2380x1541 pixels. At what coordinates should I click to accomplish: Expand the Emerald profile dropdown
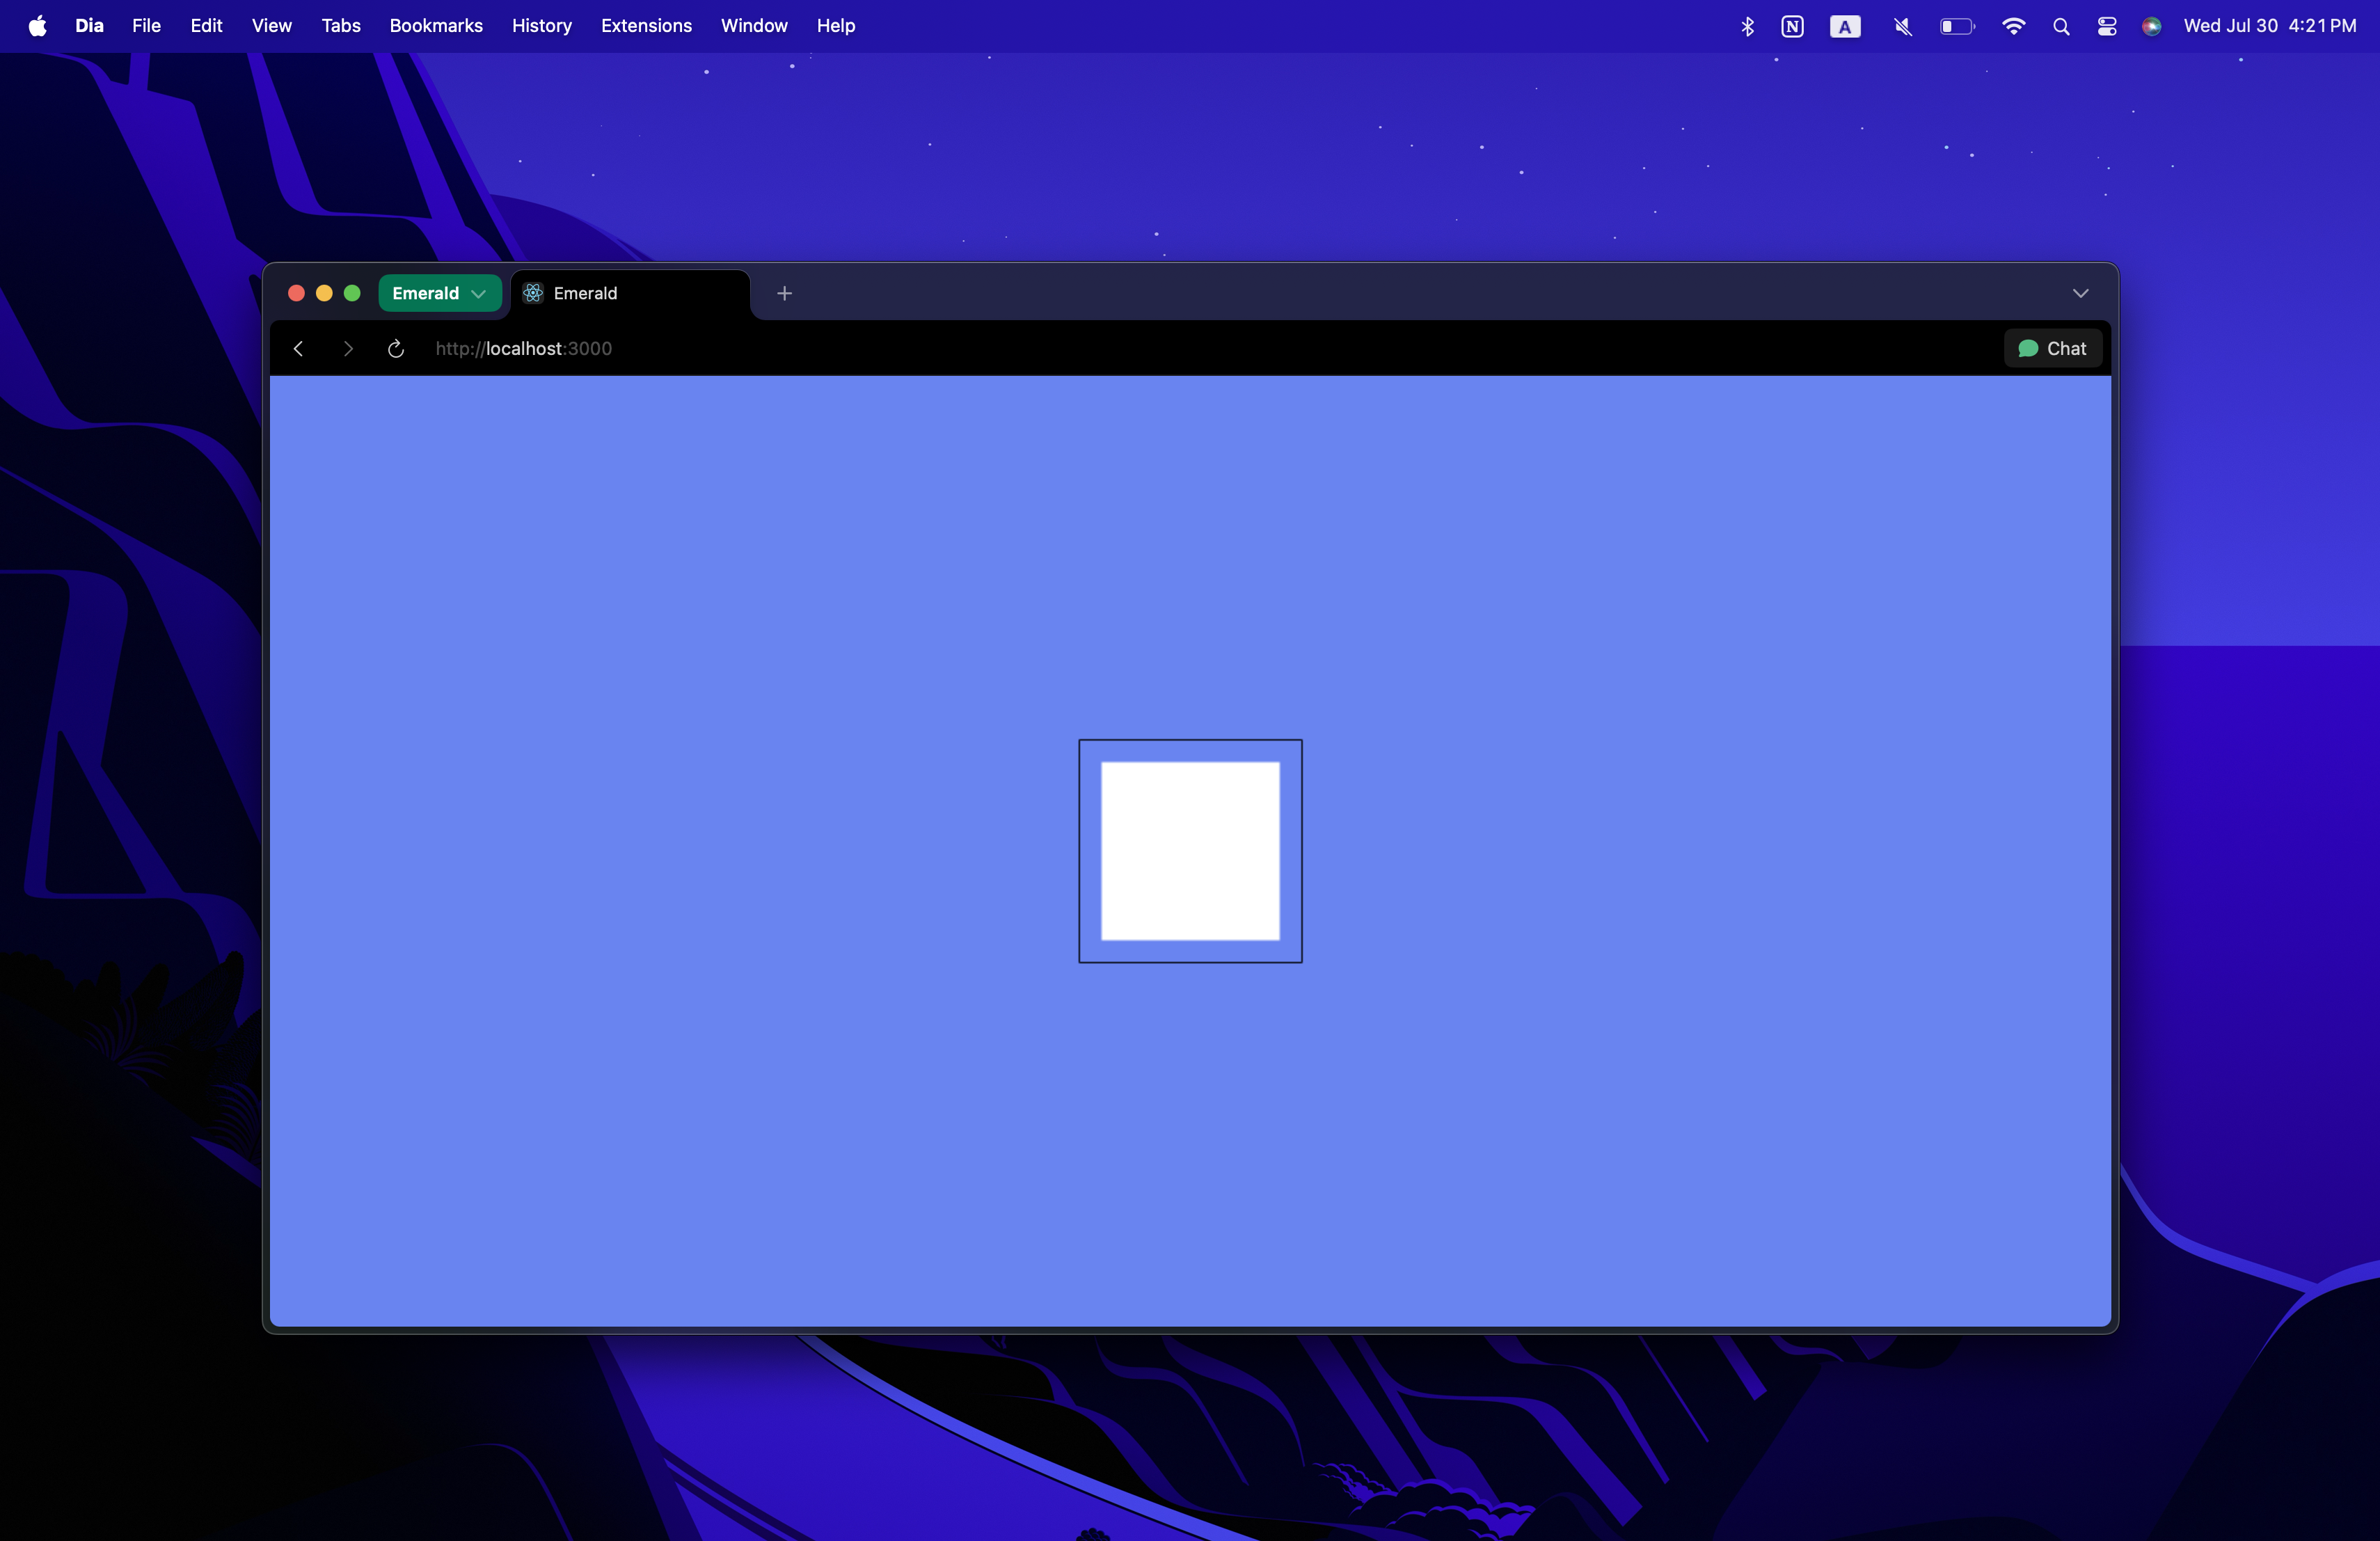[440, 293]
